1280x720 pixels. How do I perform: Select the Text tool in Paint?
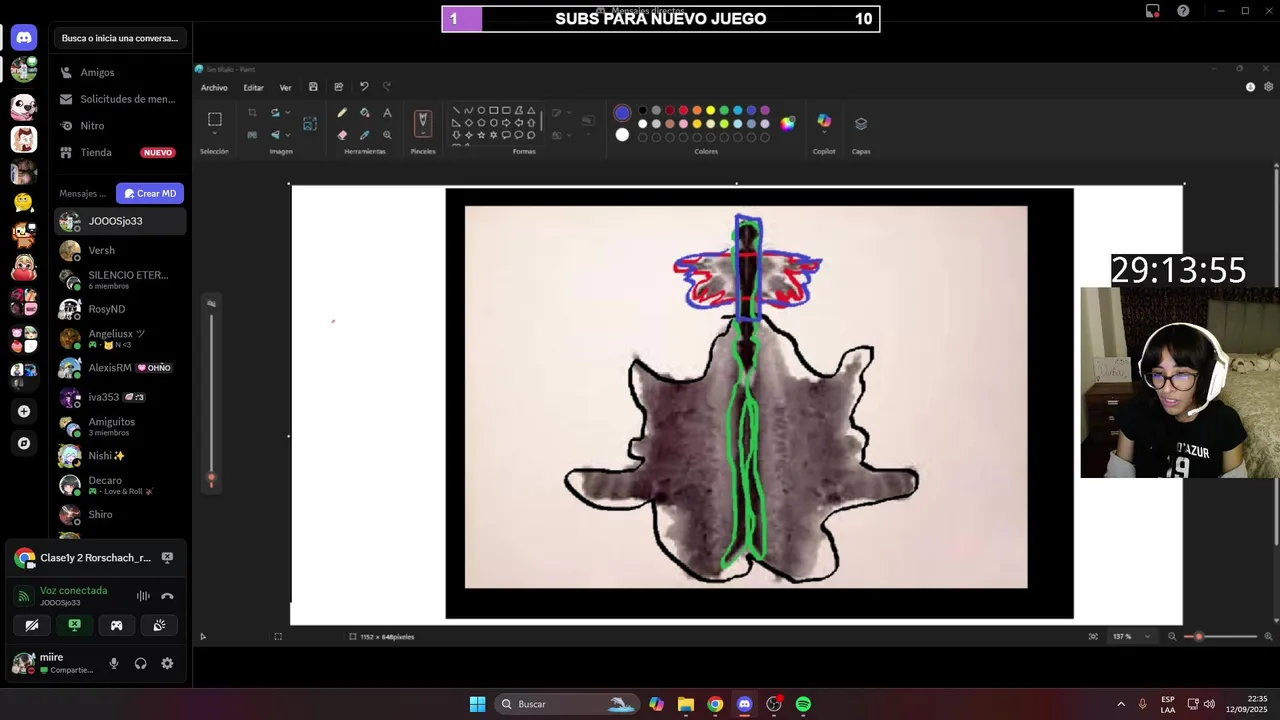pos(387,113)
